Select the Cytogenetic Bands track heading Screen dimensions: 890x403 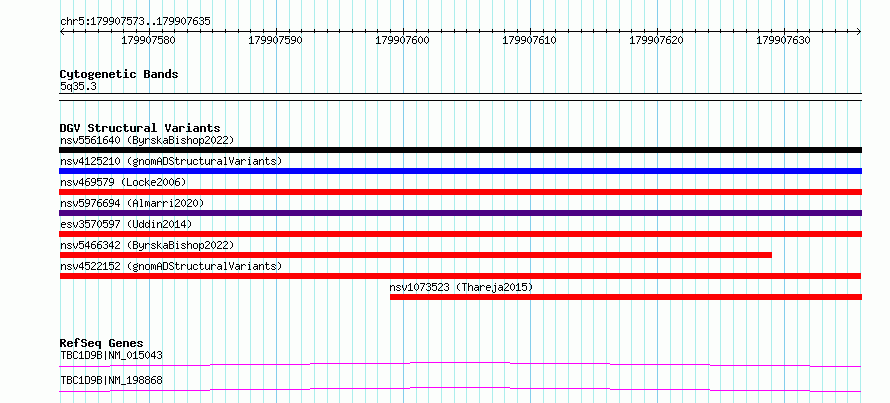pos(119,74)
